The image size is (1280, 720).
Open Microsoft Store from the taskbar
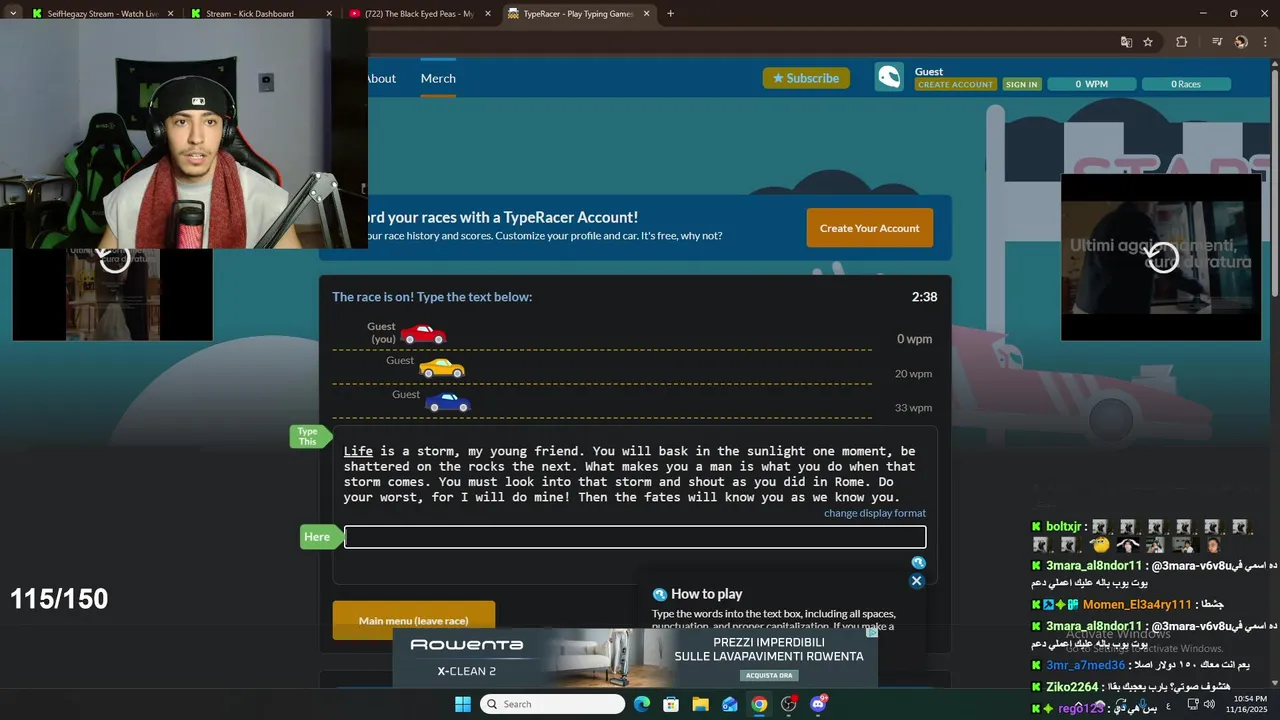[671, 704]
